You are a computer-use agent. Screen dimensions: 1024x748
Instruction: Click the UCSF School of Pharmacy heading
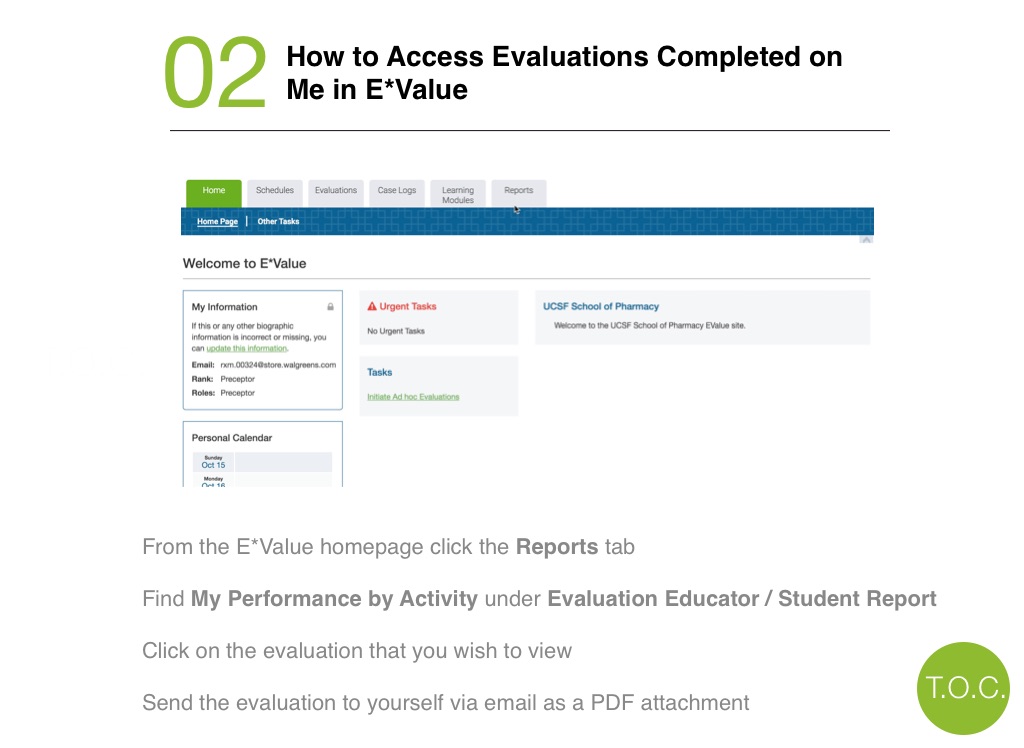pos(601,306)
